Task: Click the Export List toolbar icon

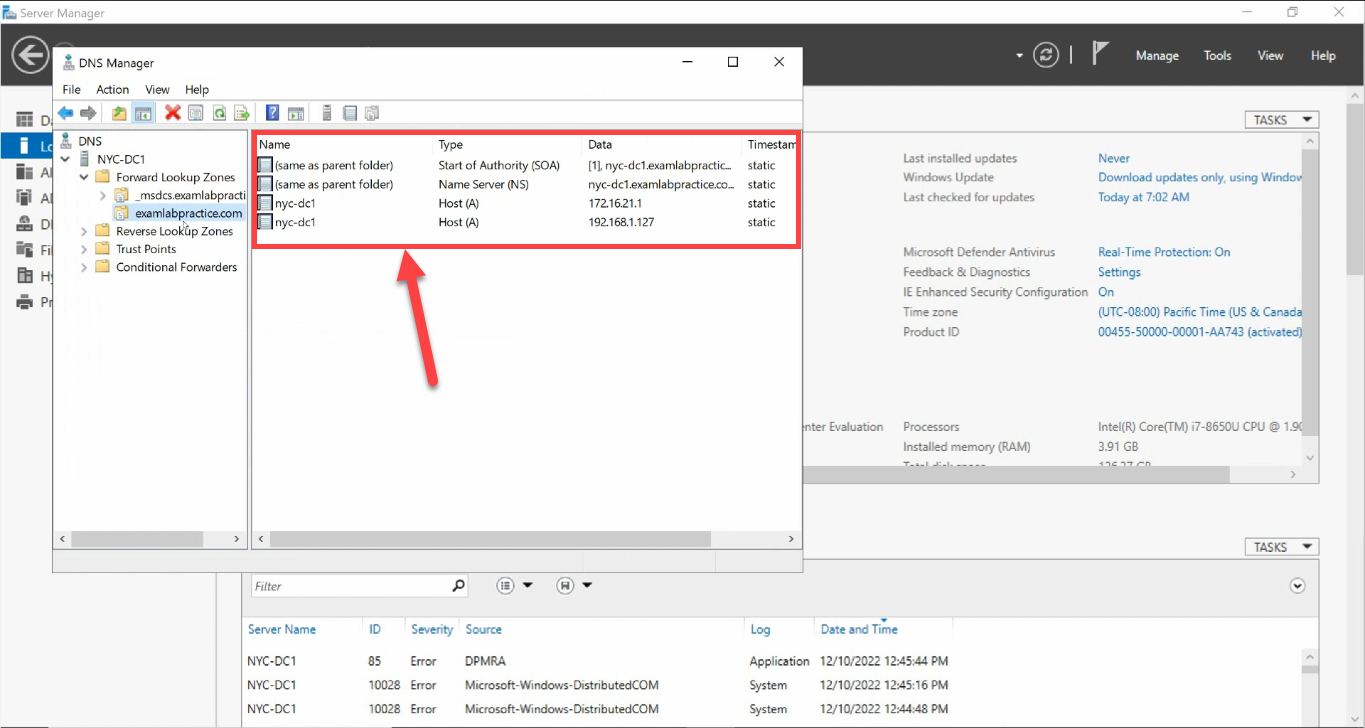Action: [242, 113]
